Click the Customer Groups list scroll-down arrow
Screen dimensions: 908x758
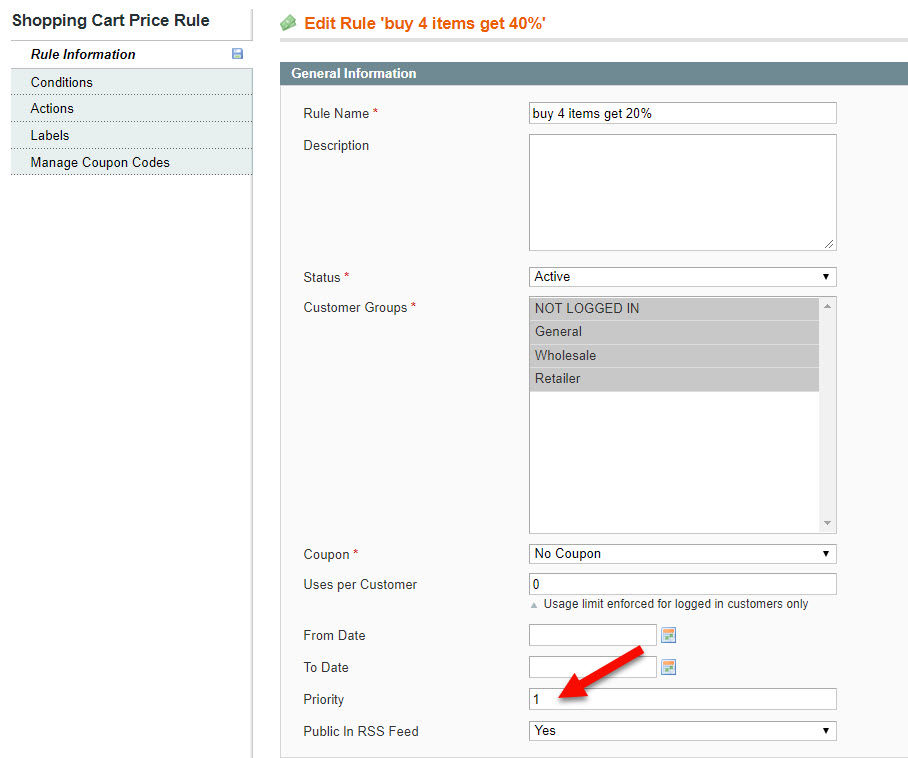click(x=828, y=523)
